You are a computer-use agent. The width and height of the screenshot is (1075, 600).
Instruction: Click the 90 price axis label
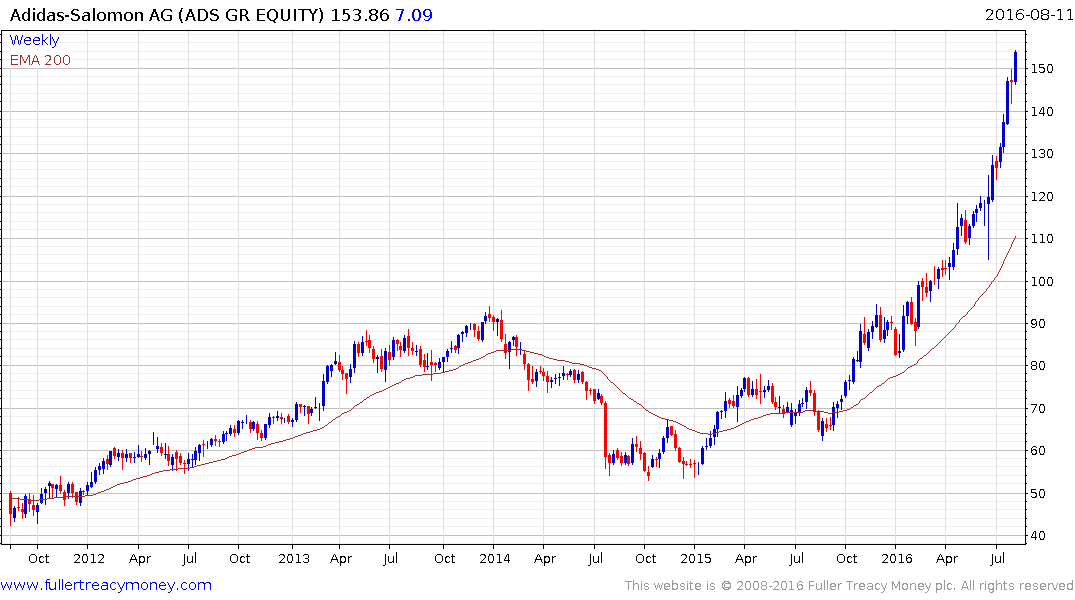click(1038, 324)
